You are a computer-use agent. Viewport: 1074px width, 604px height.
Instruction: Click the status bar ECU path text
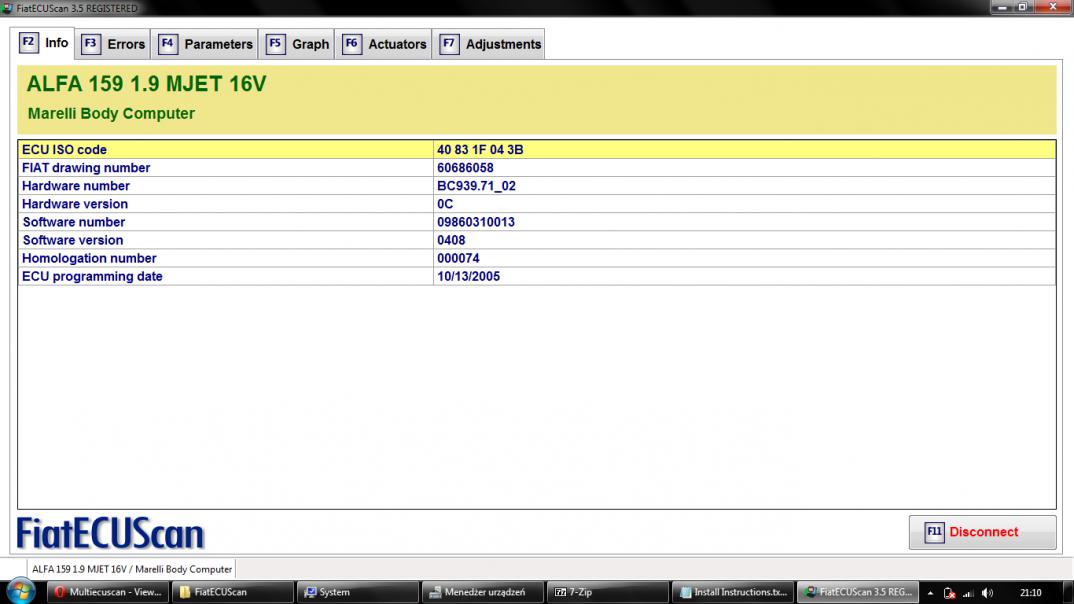click(132, 569)
